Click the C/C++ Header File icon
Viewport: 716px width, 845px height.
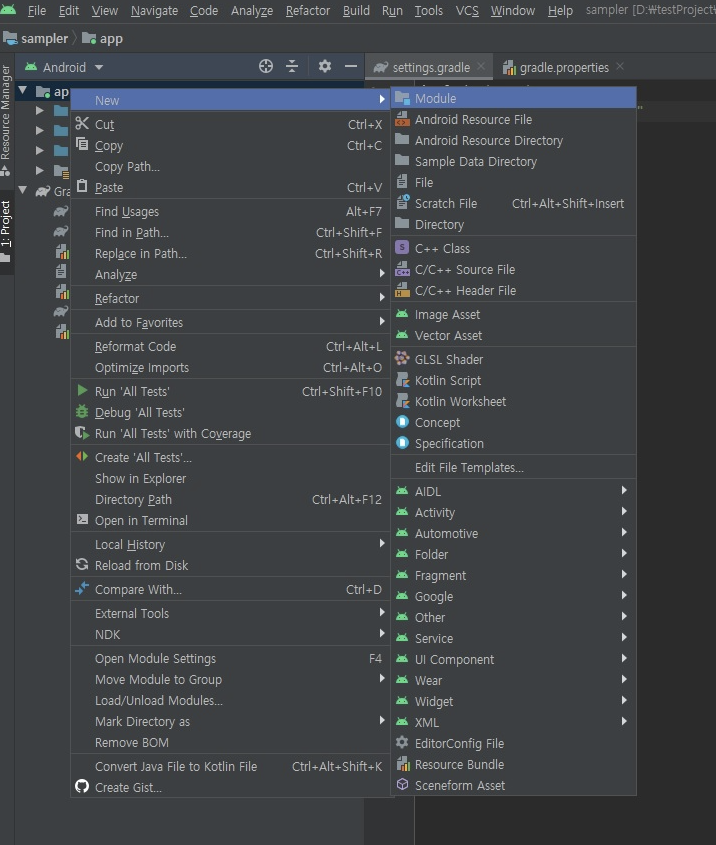pyautogui.click(x=402, y=290)
